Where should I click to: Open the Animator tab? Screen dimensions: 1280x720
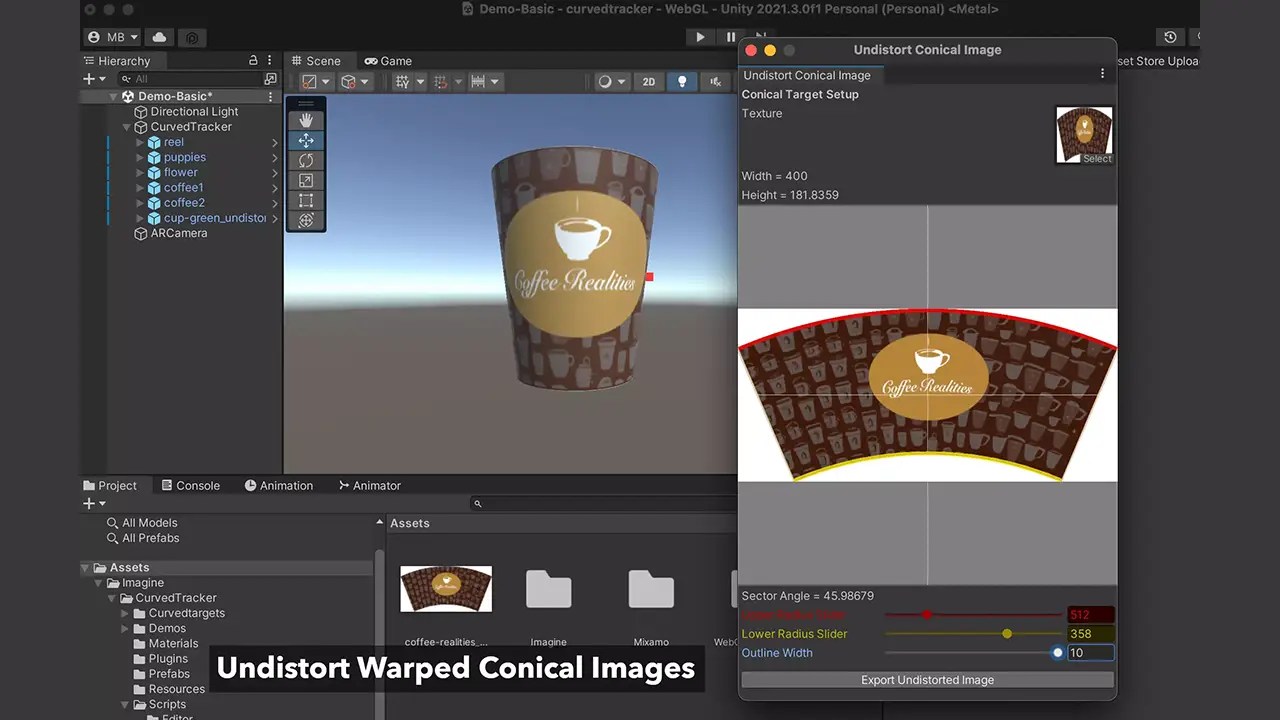(x=369, y=486)
